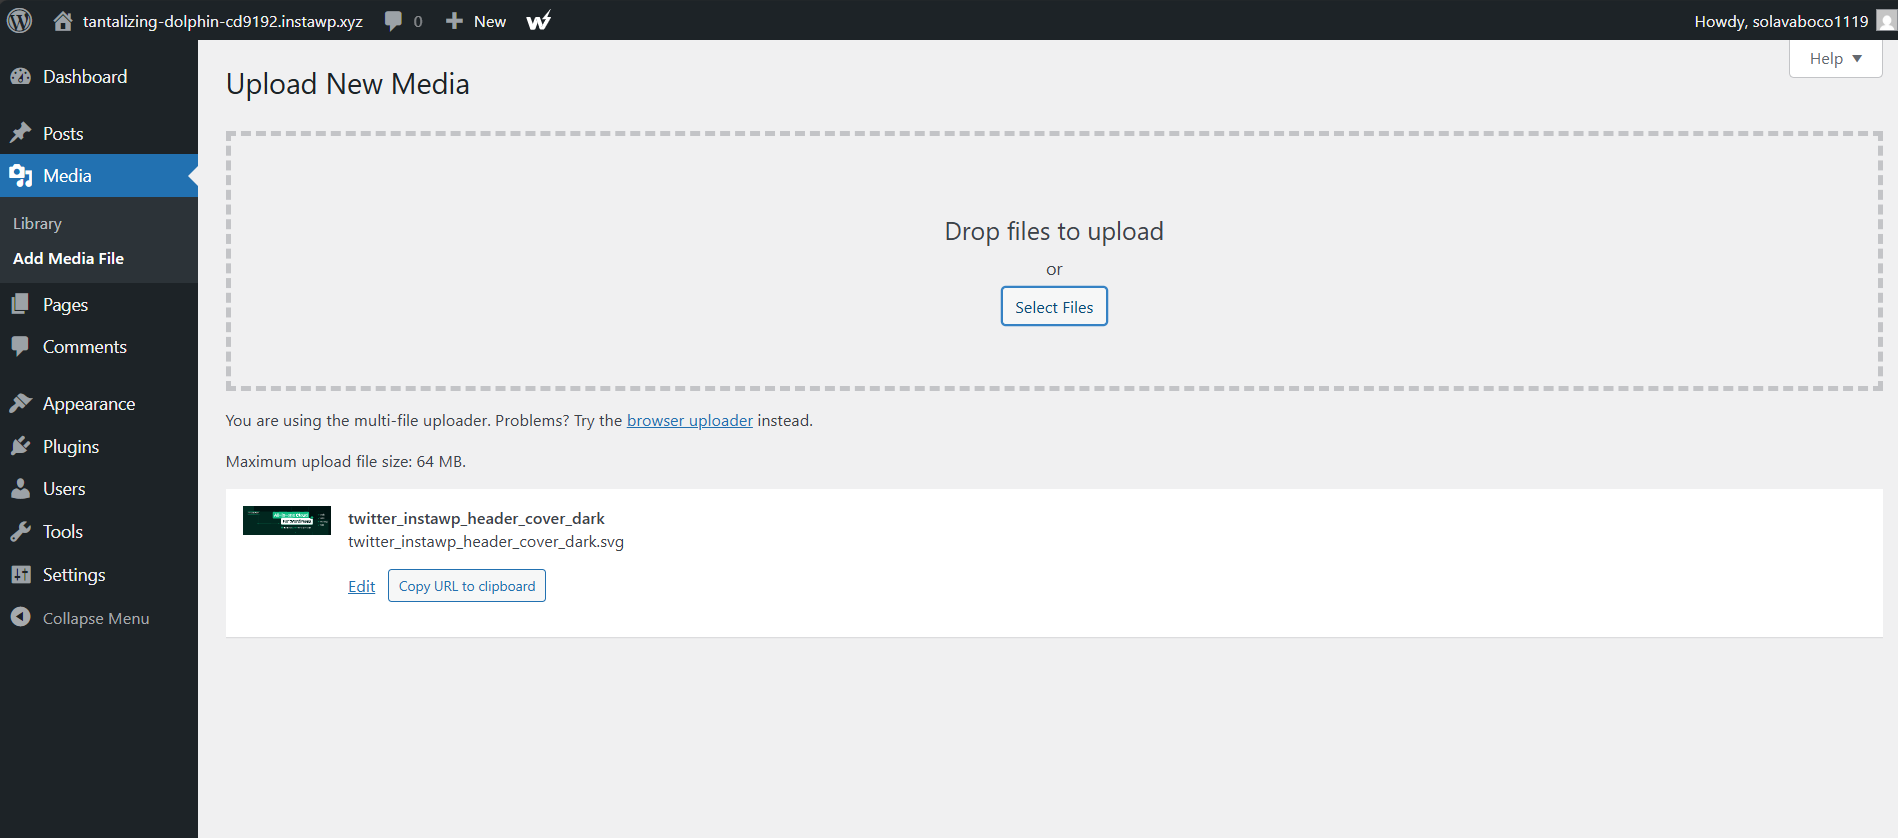Click the Upload New Media heading

point(348,84)
